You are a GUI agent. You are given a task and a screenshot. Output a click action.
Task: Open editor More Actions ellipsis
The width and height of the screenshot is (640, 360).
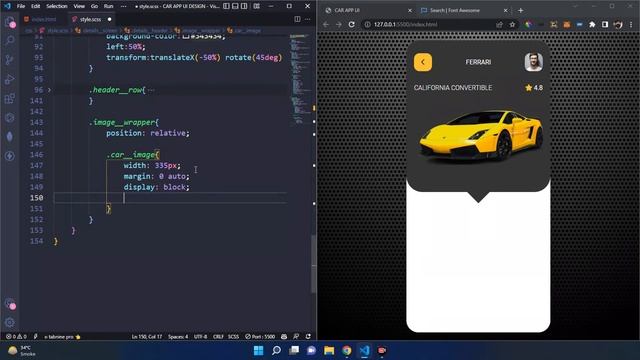coord(307,19)
